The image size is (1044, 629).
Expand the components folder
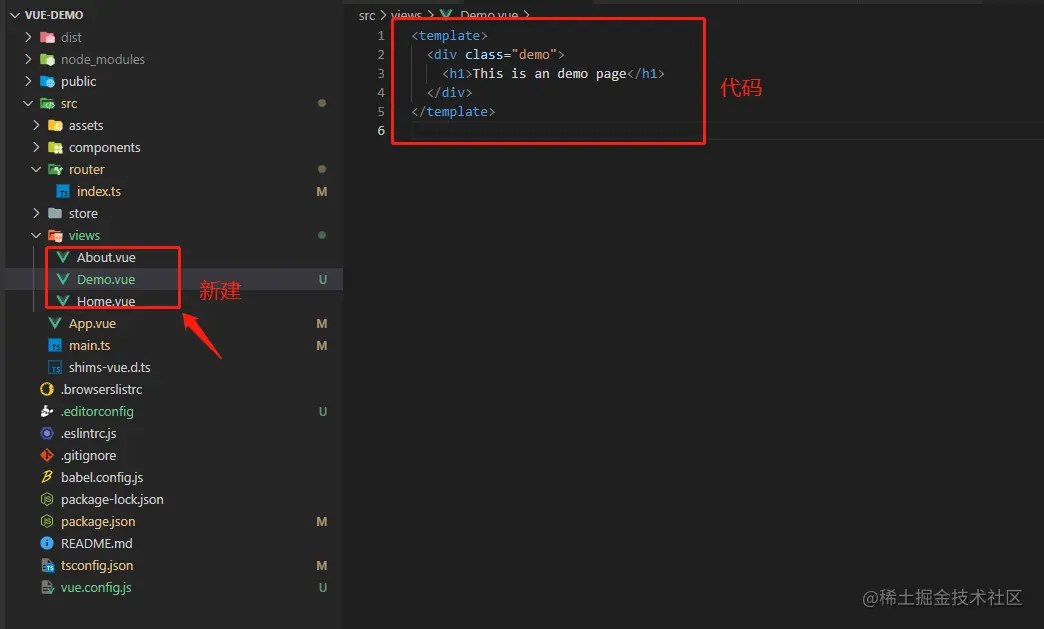click(x=37, y=147)
